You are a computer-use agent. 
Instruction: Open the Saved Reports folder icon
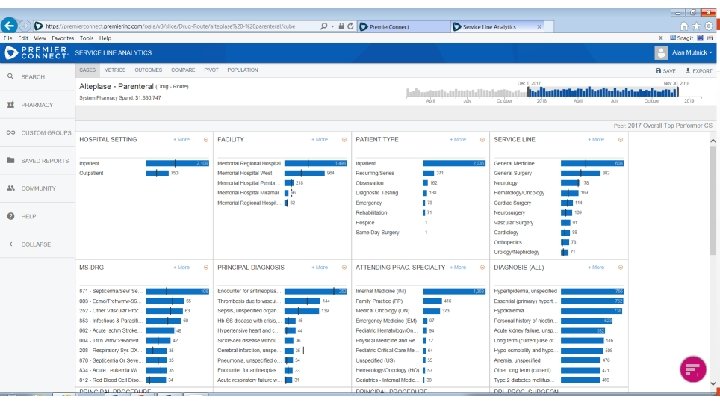(x=11, y=160)
